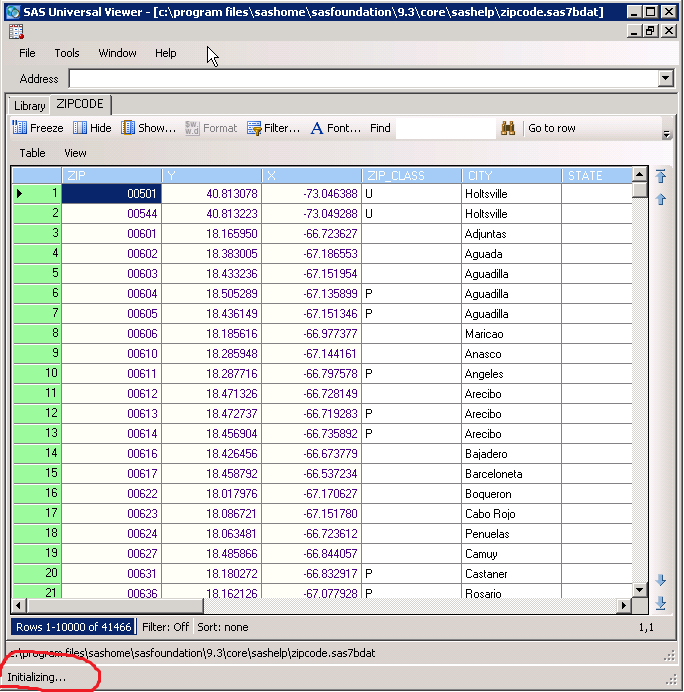Click ZIP_CLASS cell U in row 2
Viewport: 684px width, 692px height.
tap(412, 214)
